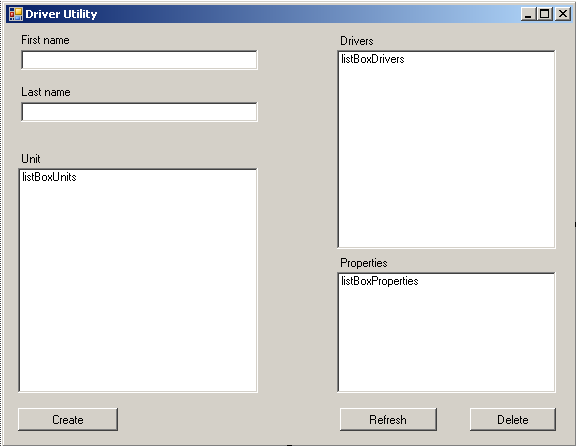Select the listBoxProperties entry in the Properties list
The image size is (576, 446).
coord(380,281)
